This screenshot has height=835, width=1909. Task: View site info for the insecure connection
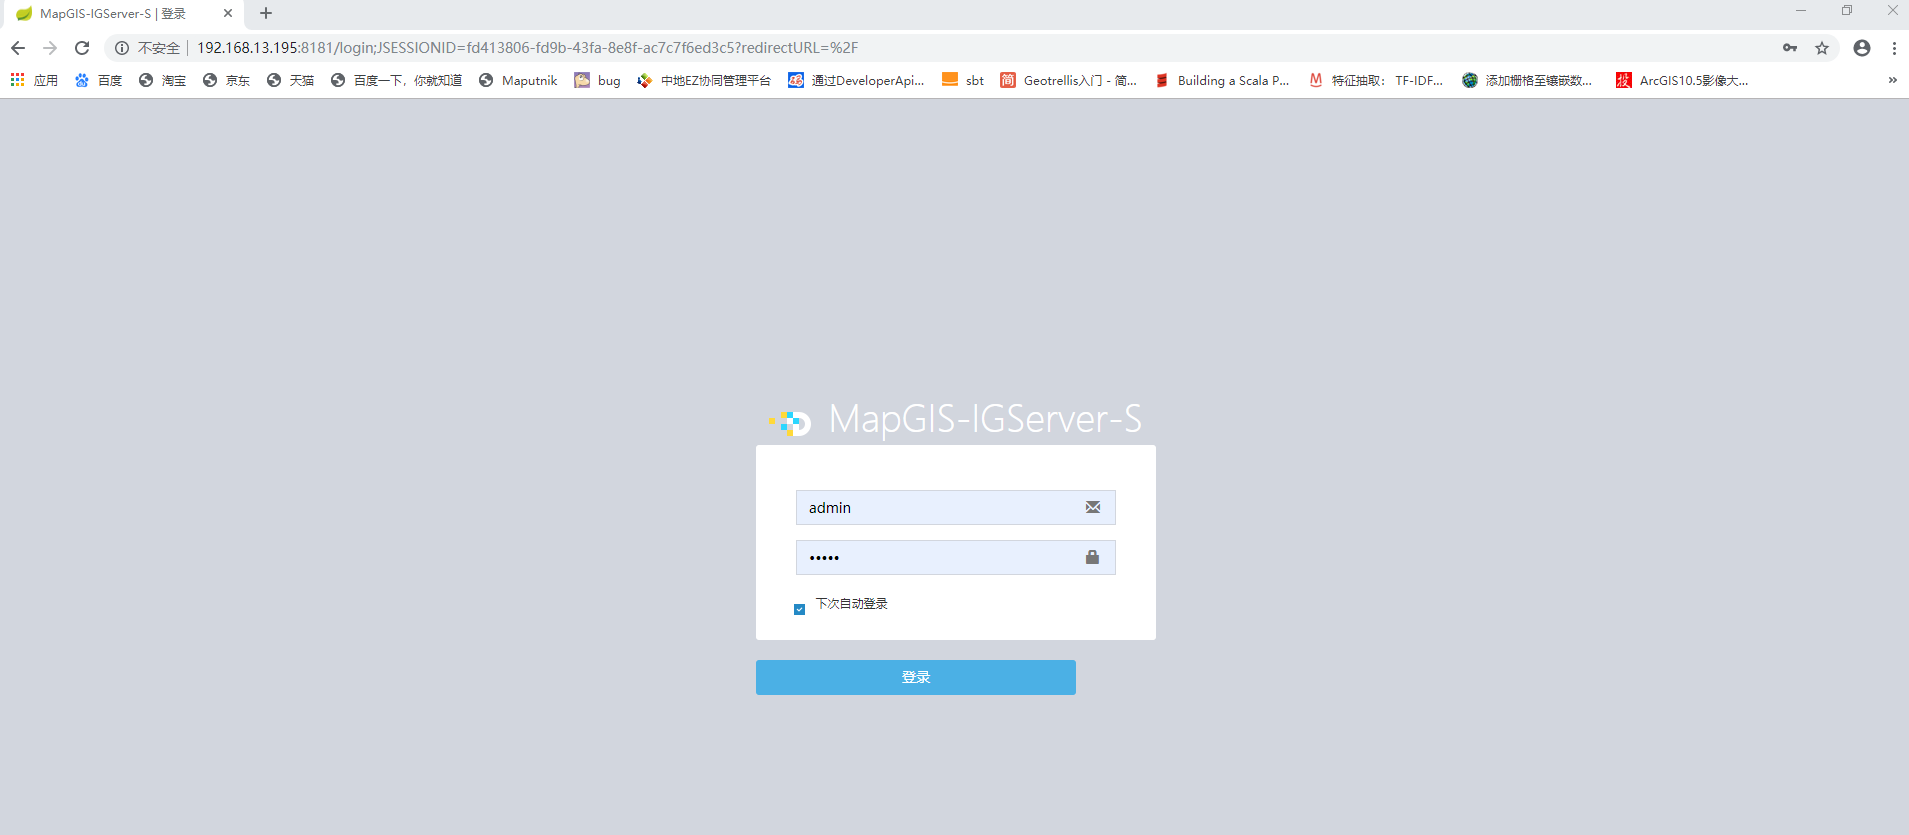(x=122, y=48)
